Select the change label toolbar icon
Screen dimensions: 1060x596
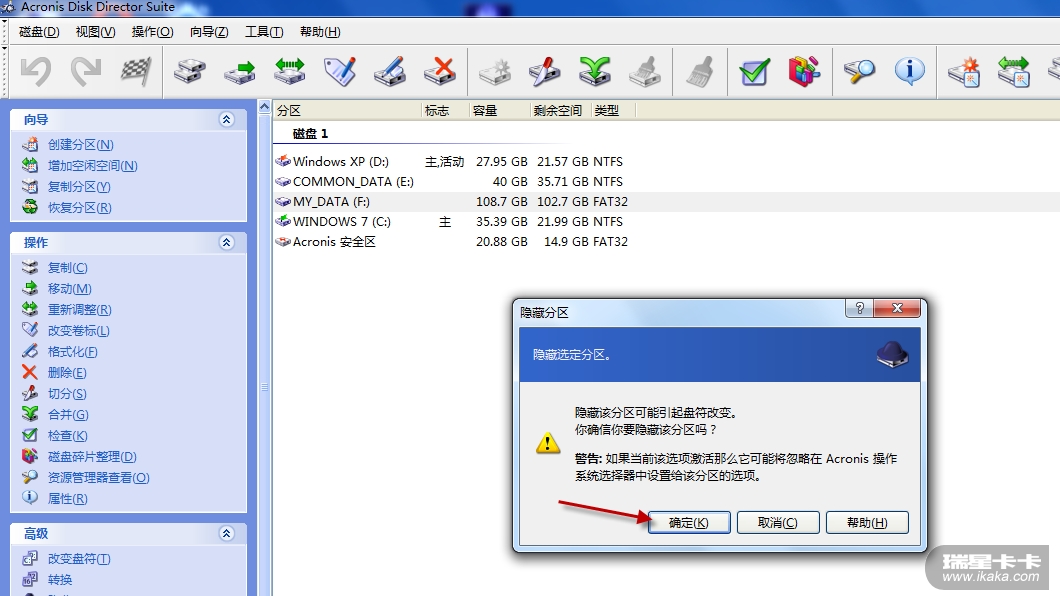340,71
